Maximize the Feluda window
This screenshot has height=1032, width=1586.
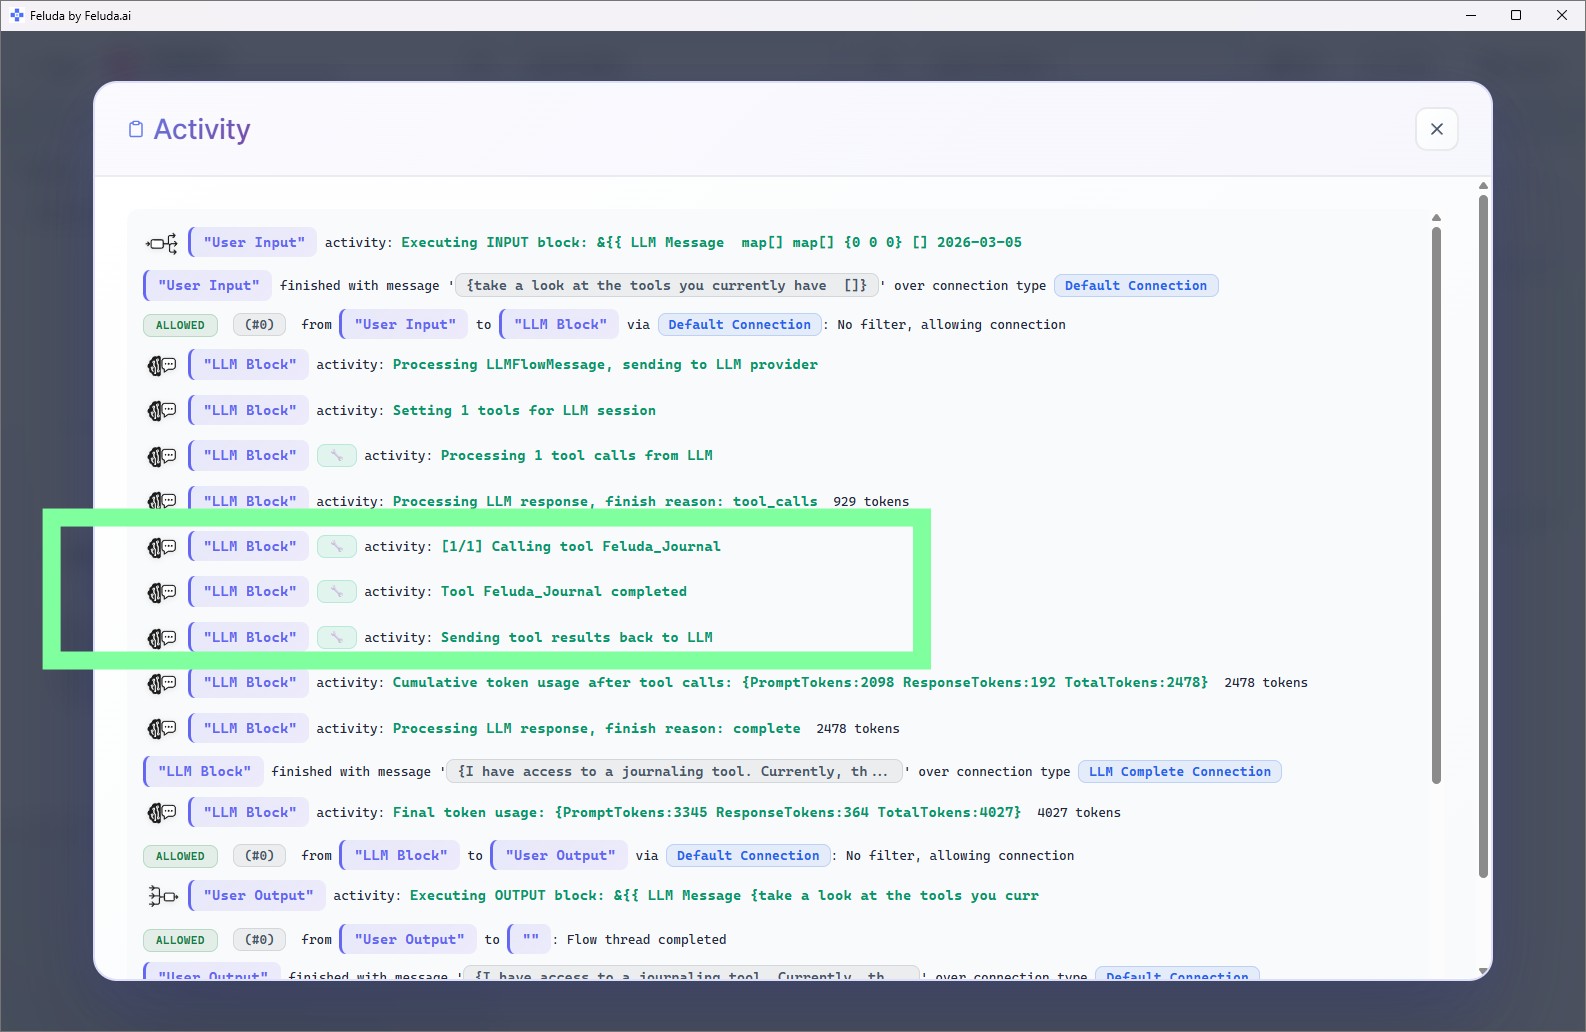1516,15
